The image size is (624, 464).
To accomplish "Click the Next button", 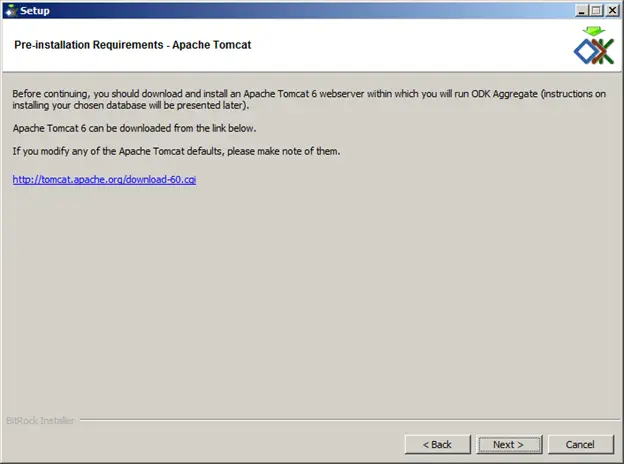I will 509,445.
